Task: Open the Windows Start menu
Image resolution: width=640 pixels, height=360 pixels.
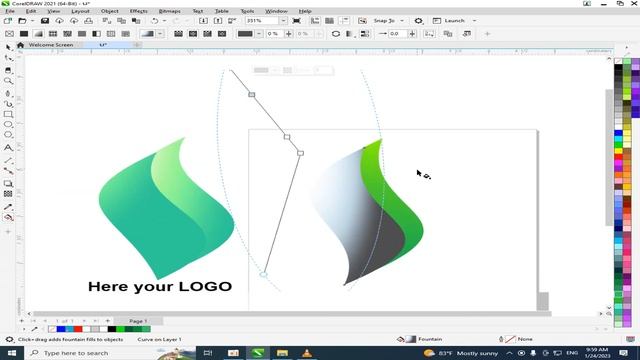Action: coord(12,353)
